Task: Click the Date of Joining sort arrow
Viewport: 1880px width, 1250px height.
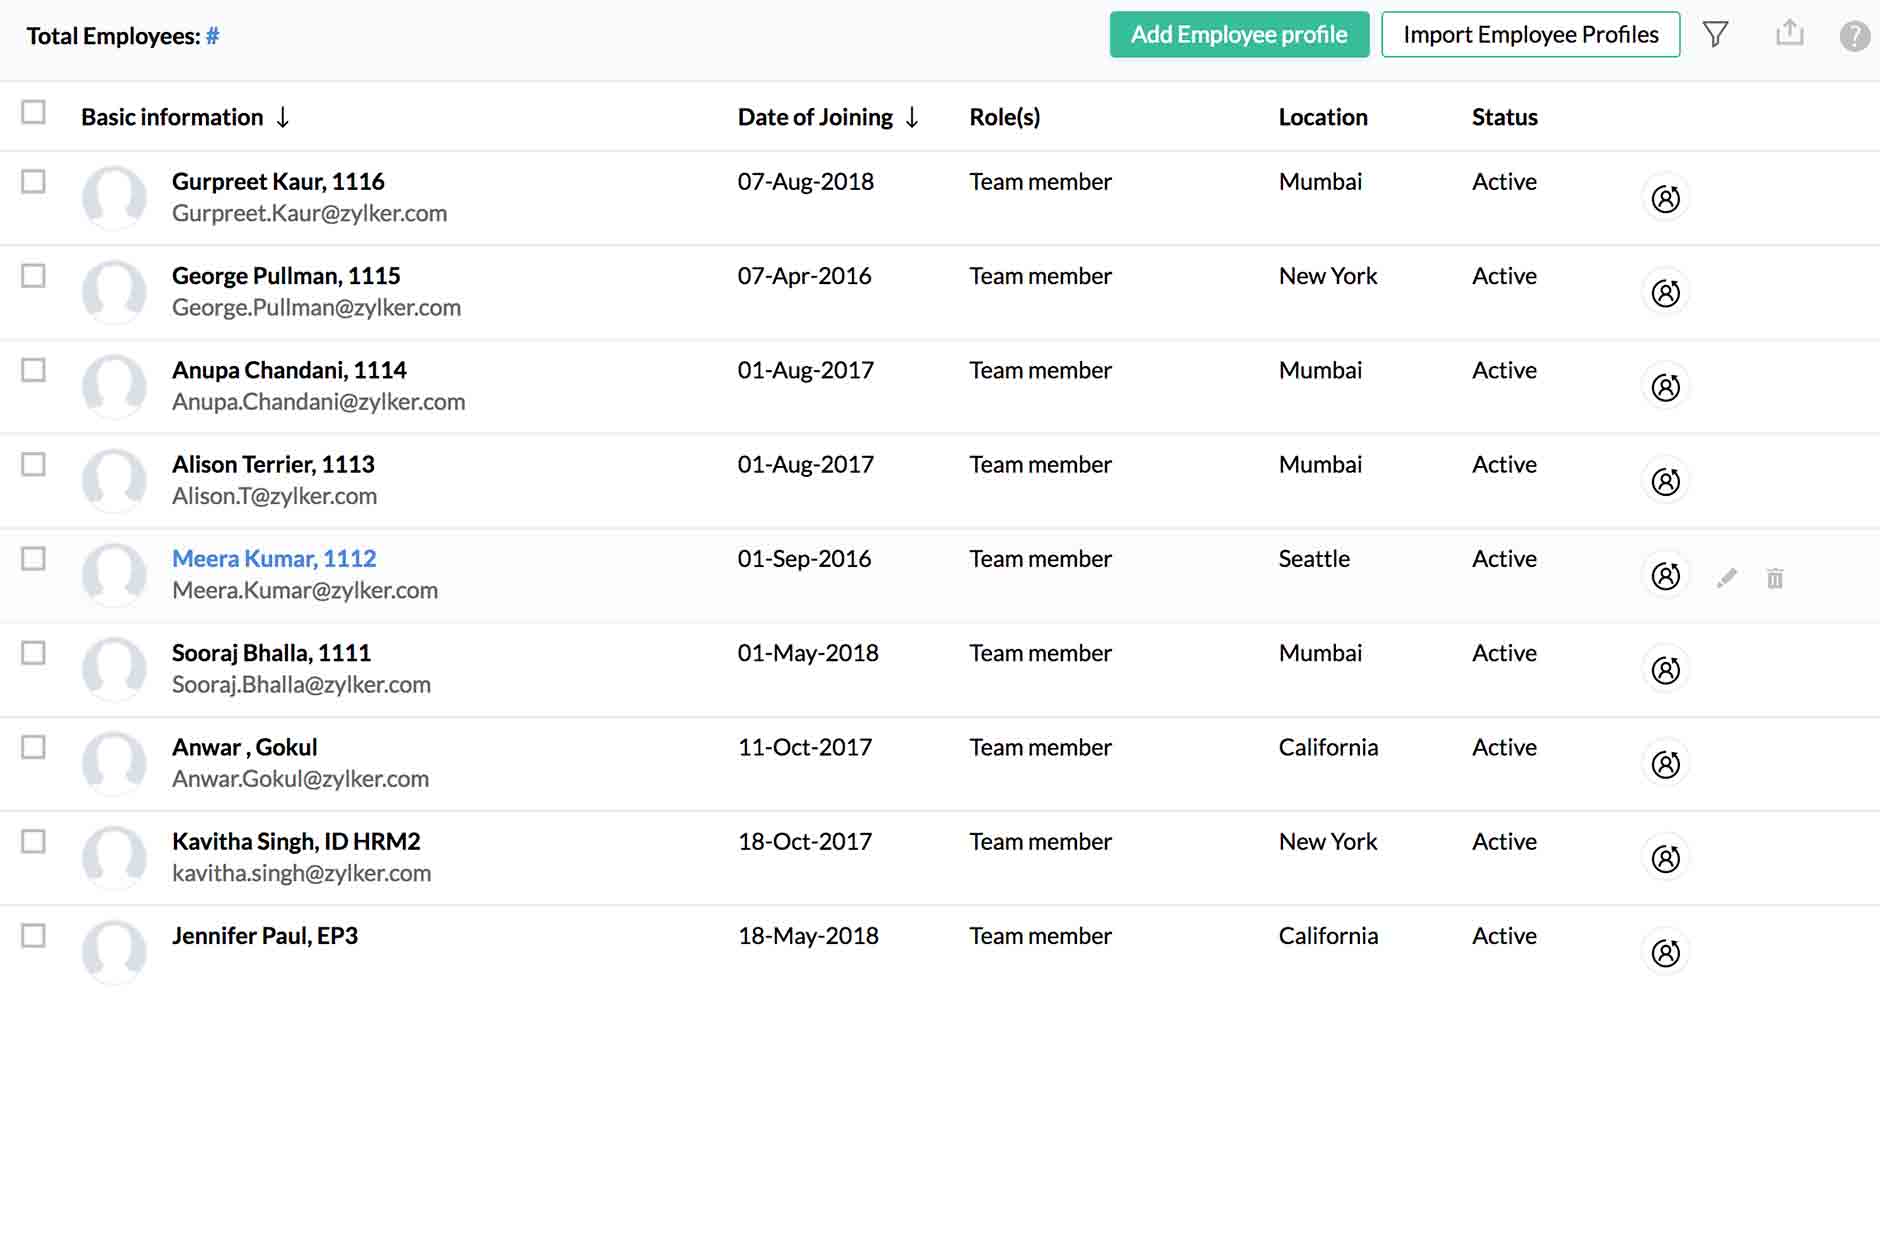Action: tap(911, 116)
